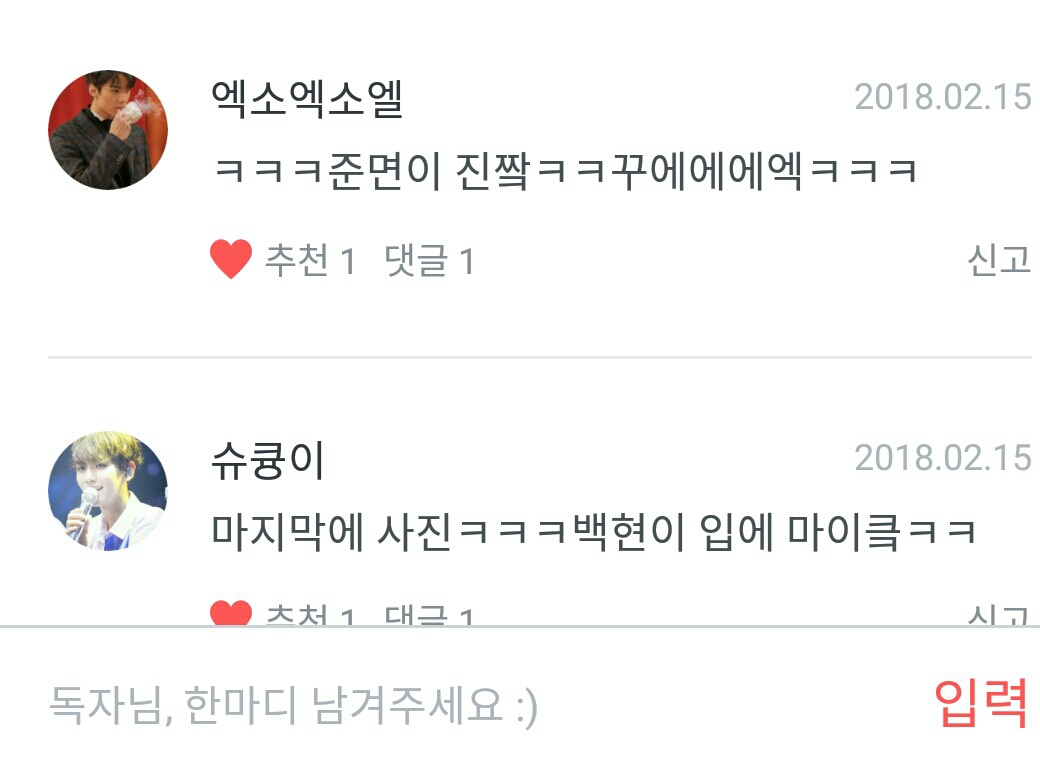Viewport: 1040px width, 780px height.
Task: Open 슈큥이's profile picture
Action: (x=108, y=491)
